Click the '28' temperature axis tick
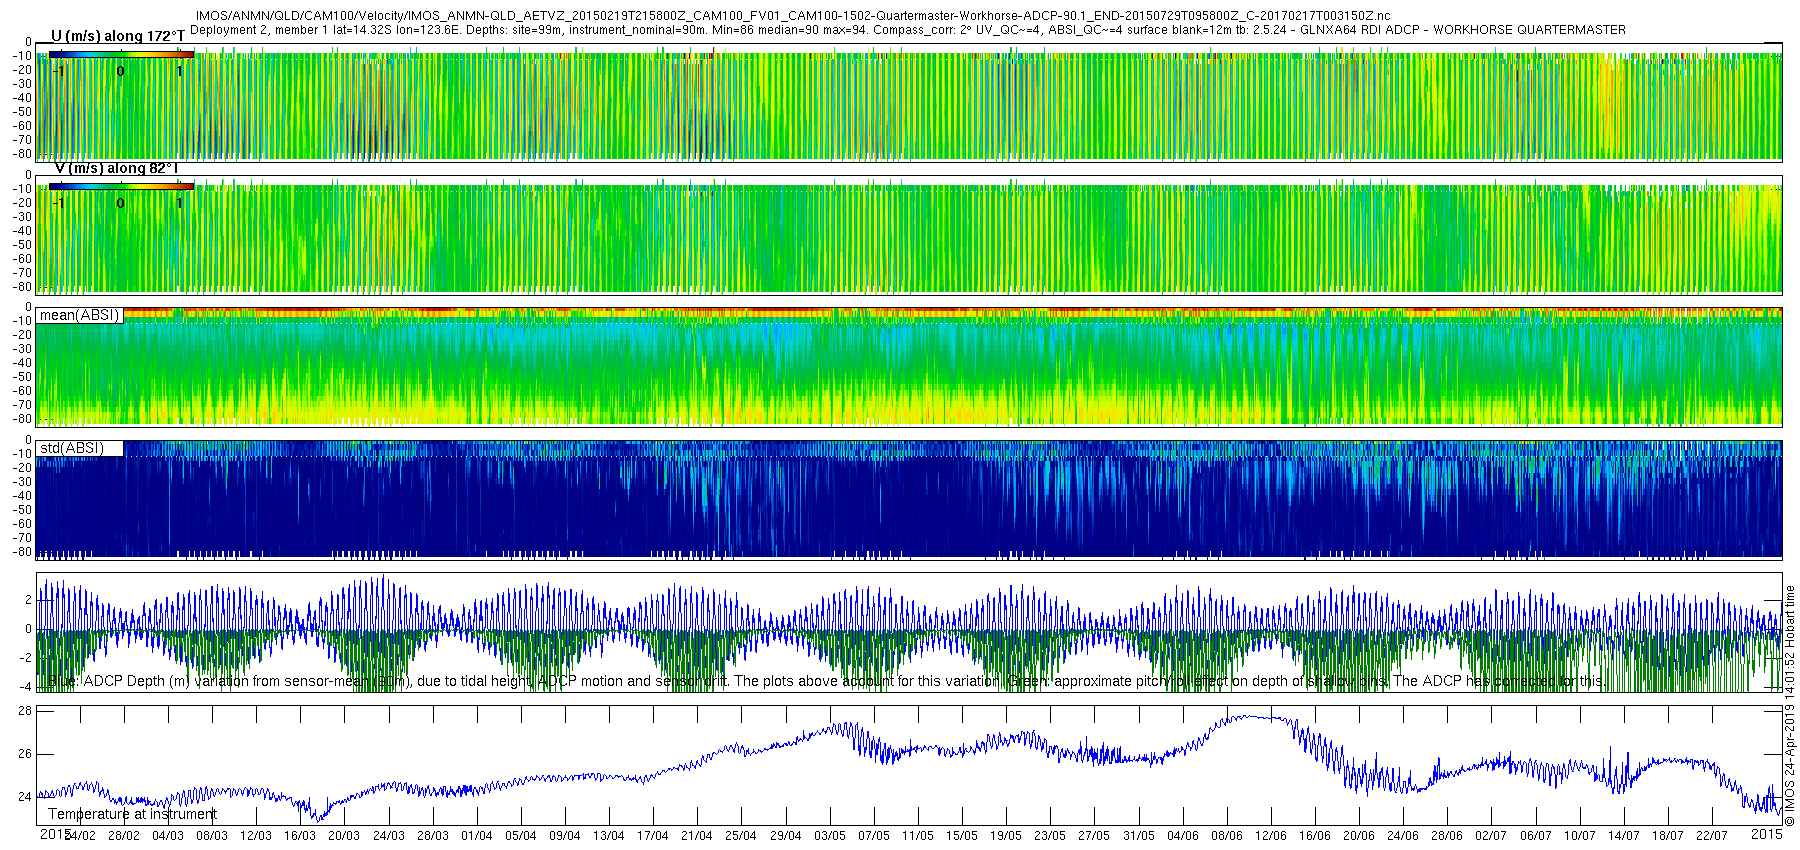This screenshot has width=1800, height=850. (x=25, y=711)
